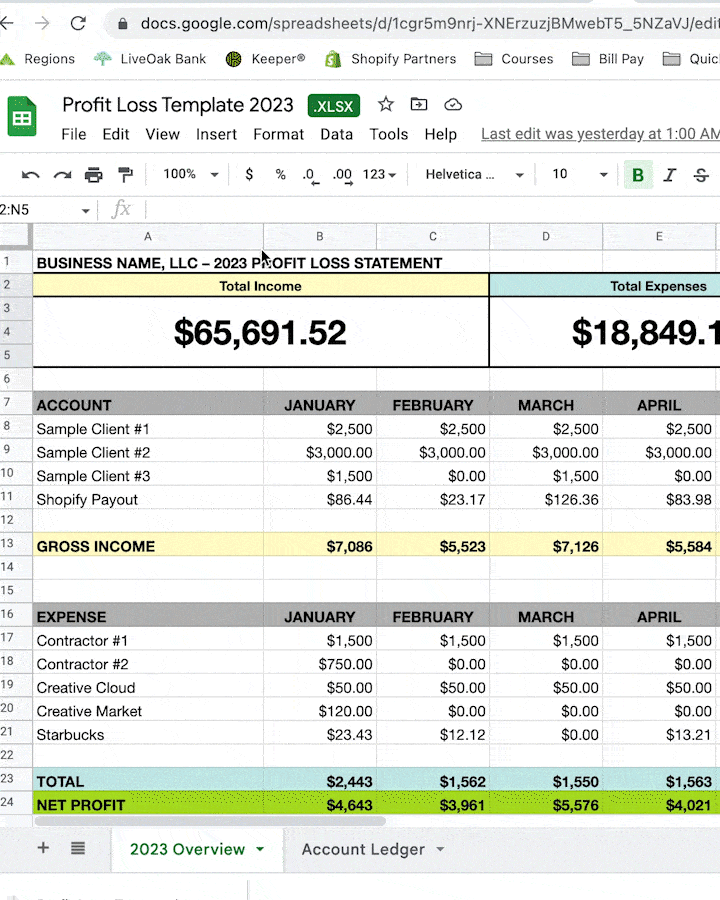The height and width of the screenshot is (900, 720).
Task: Open the Helvetica font dropdown
Action: [x=474, y=174]
